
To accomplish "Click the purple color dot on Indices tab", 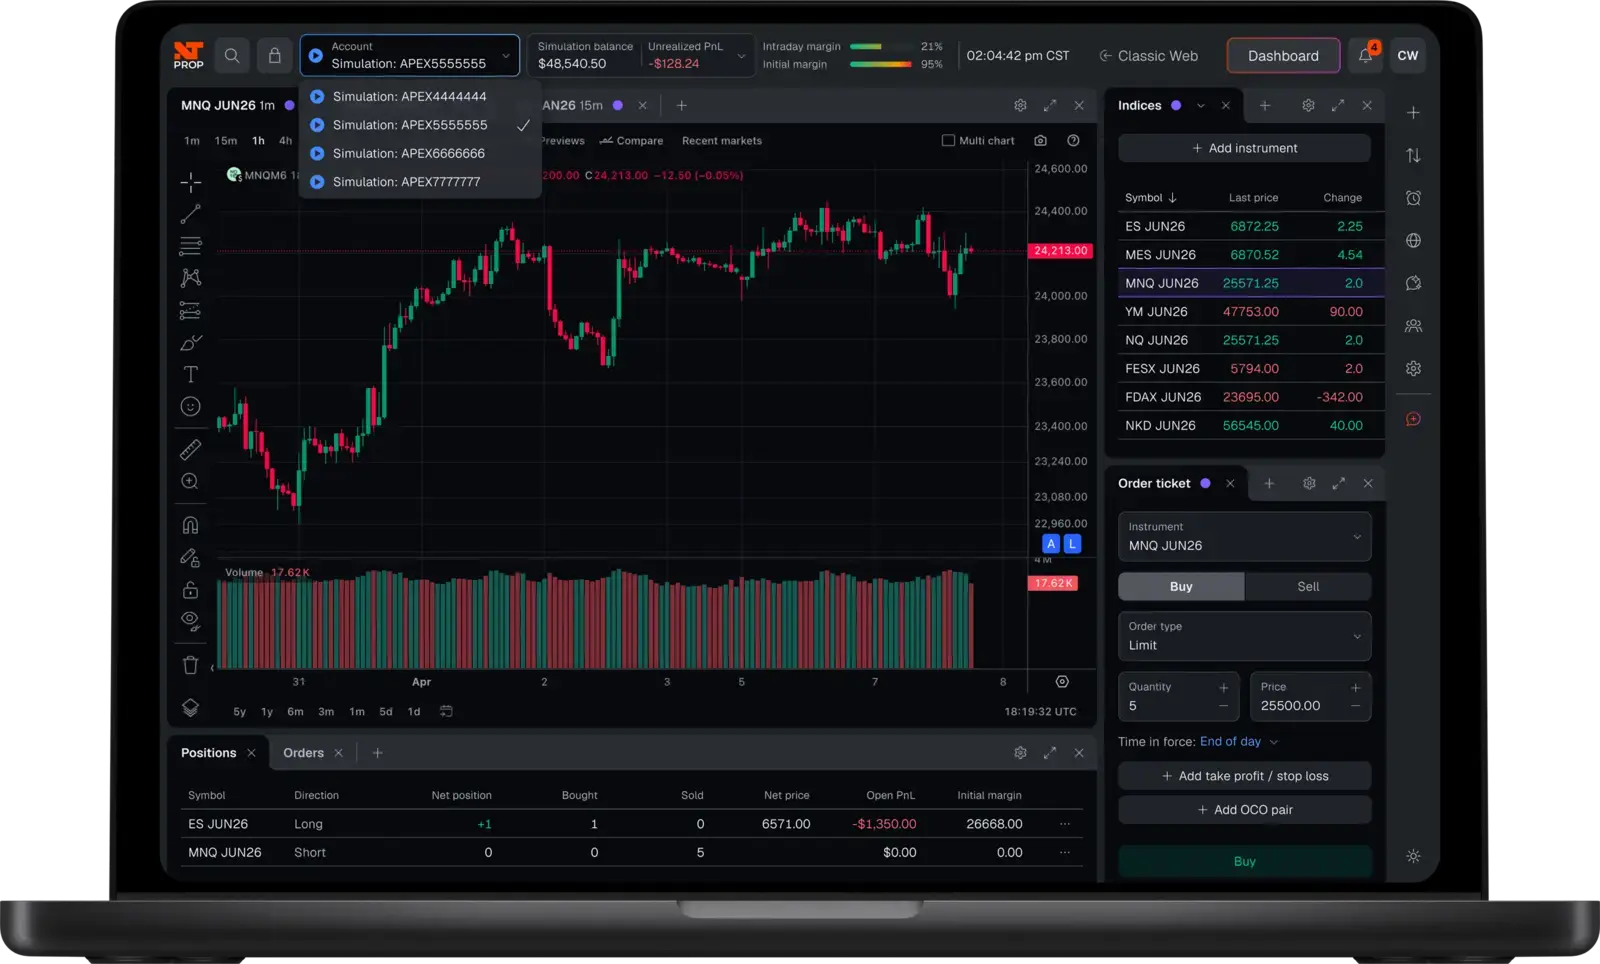I will 1176,105.
